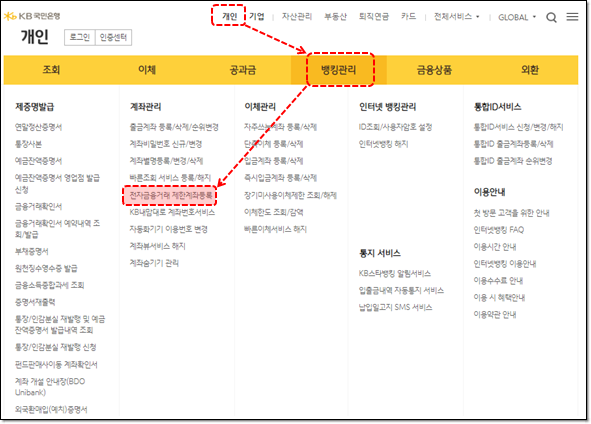Open 계좌별명등록/변경/삭제 link
Image resolution: width=591 pixels, height=424 pixels.
tap(166, 161)
